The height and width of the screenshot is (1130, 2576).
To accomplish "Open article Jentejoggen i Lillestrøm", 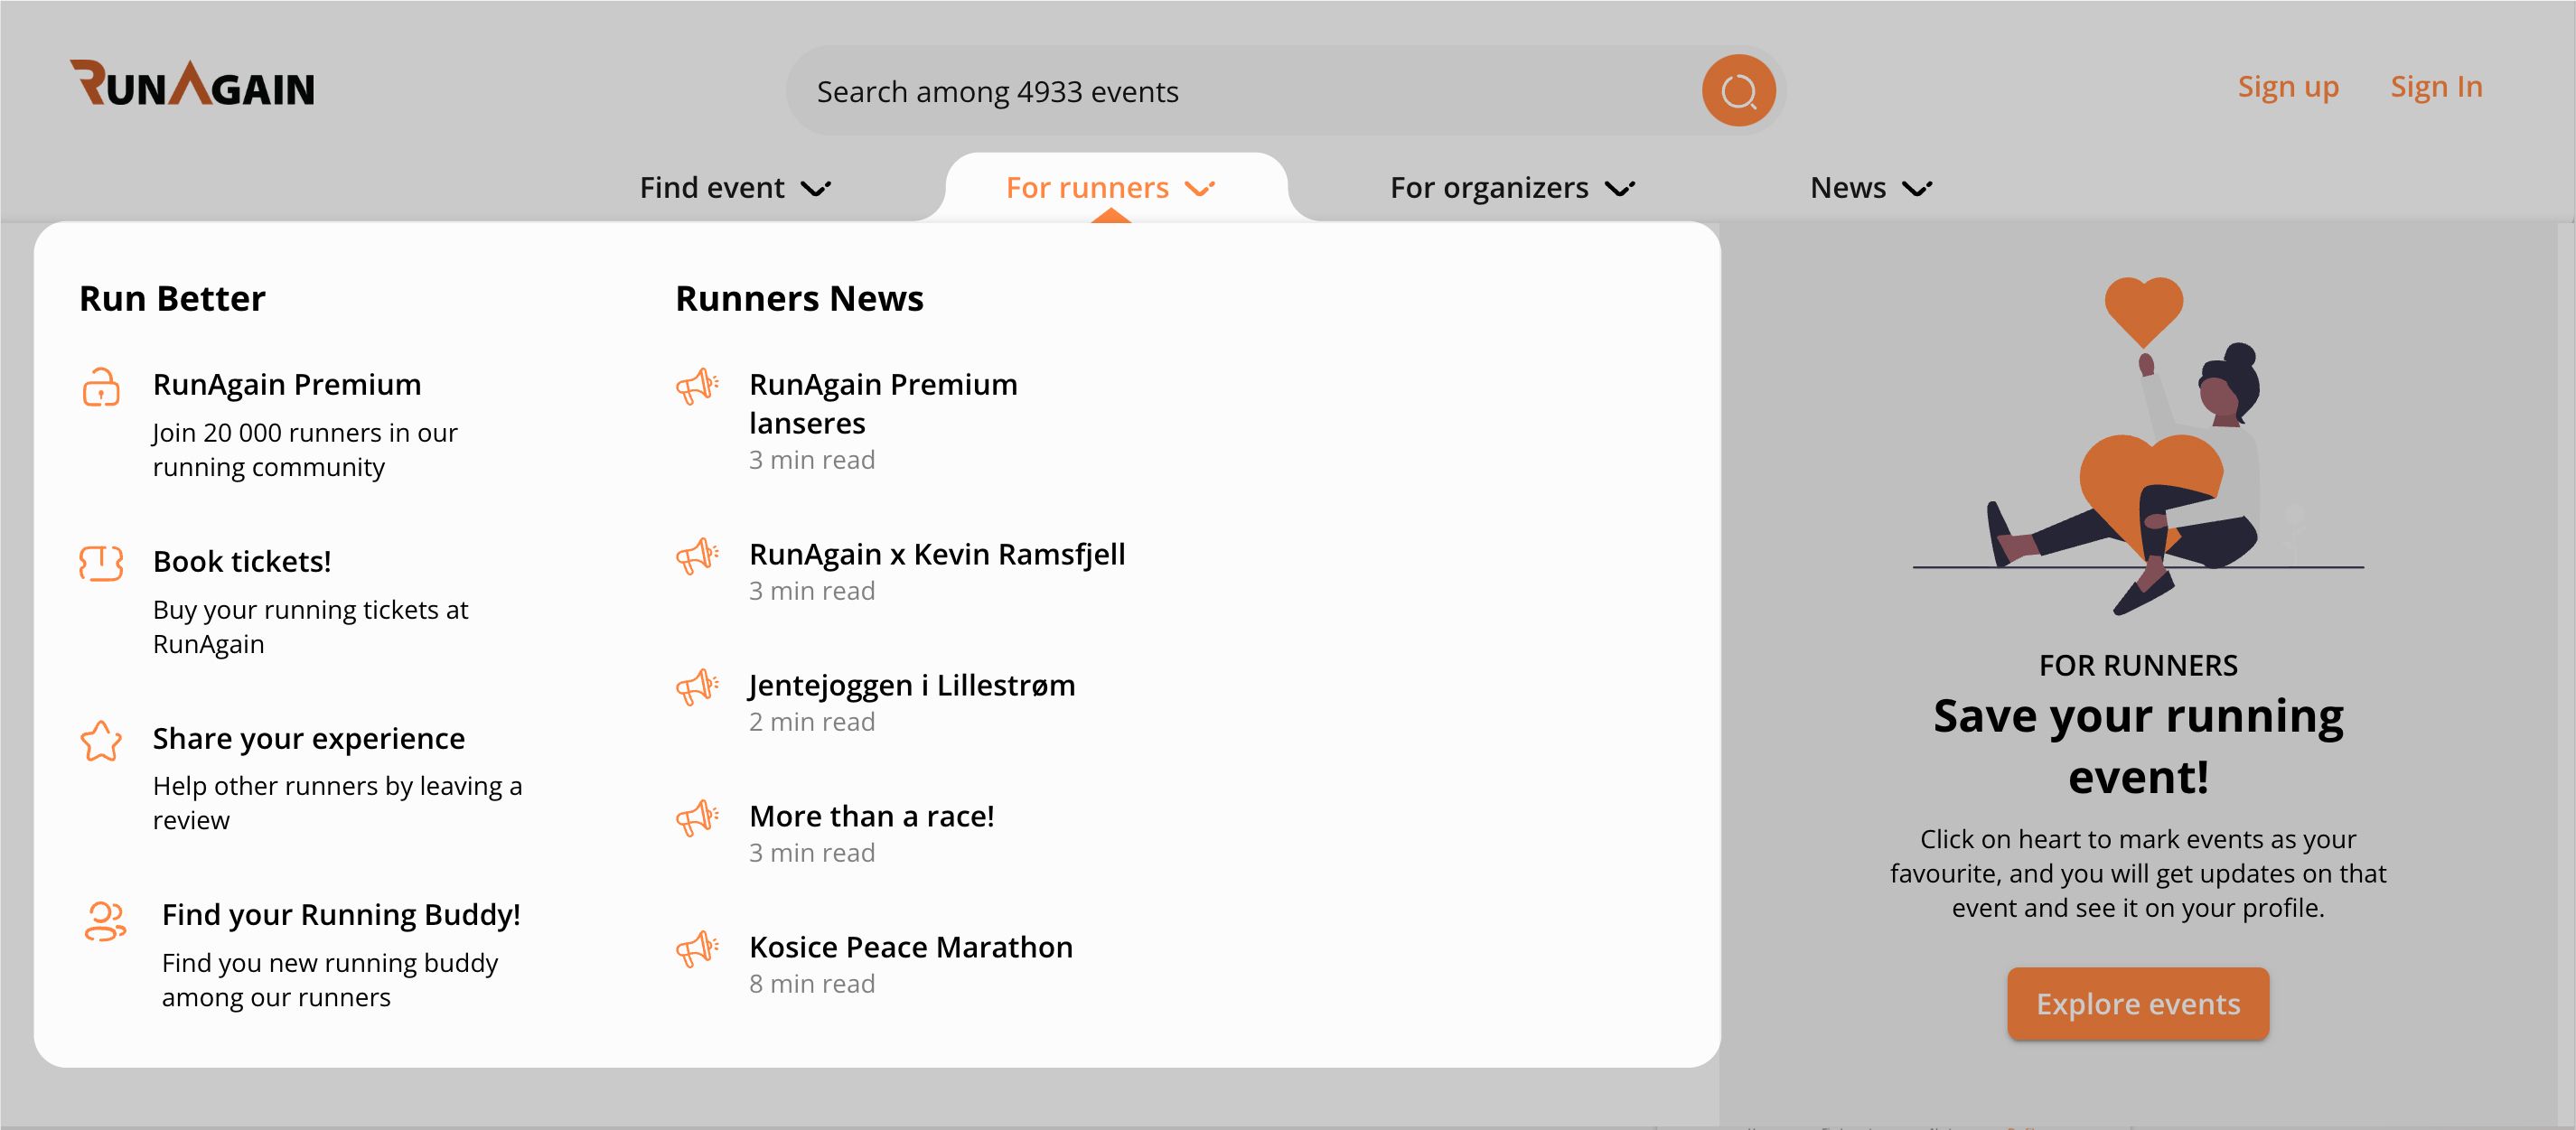I will click(912, 685).
